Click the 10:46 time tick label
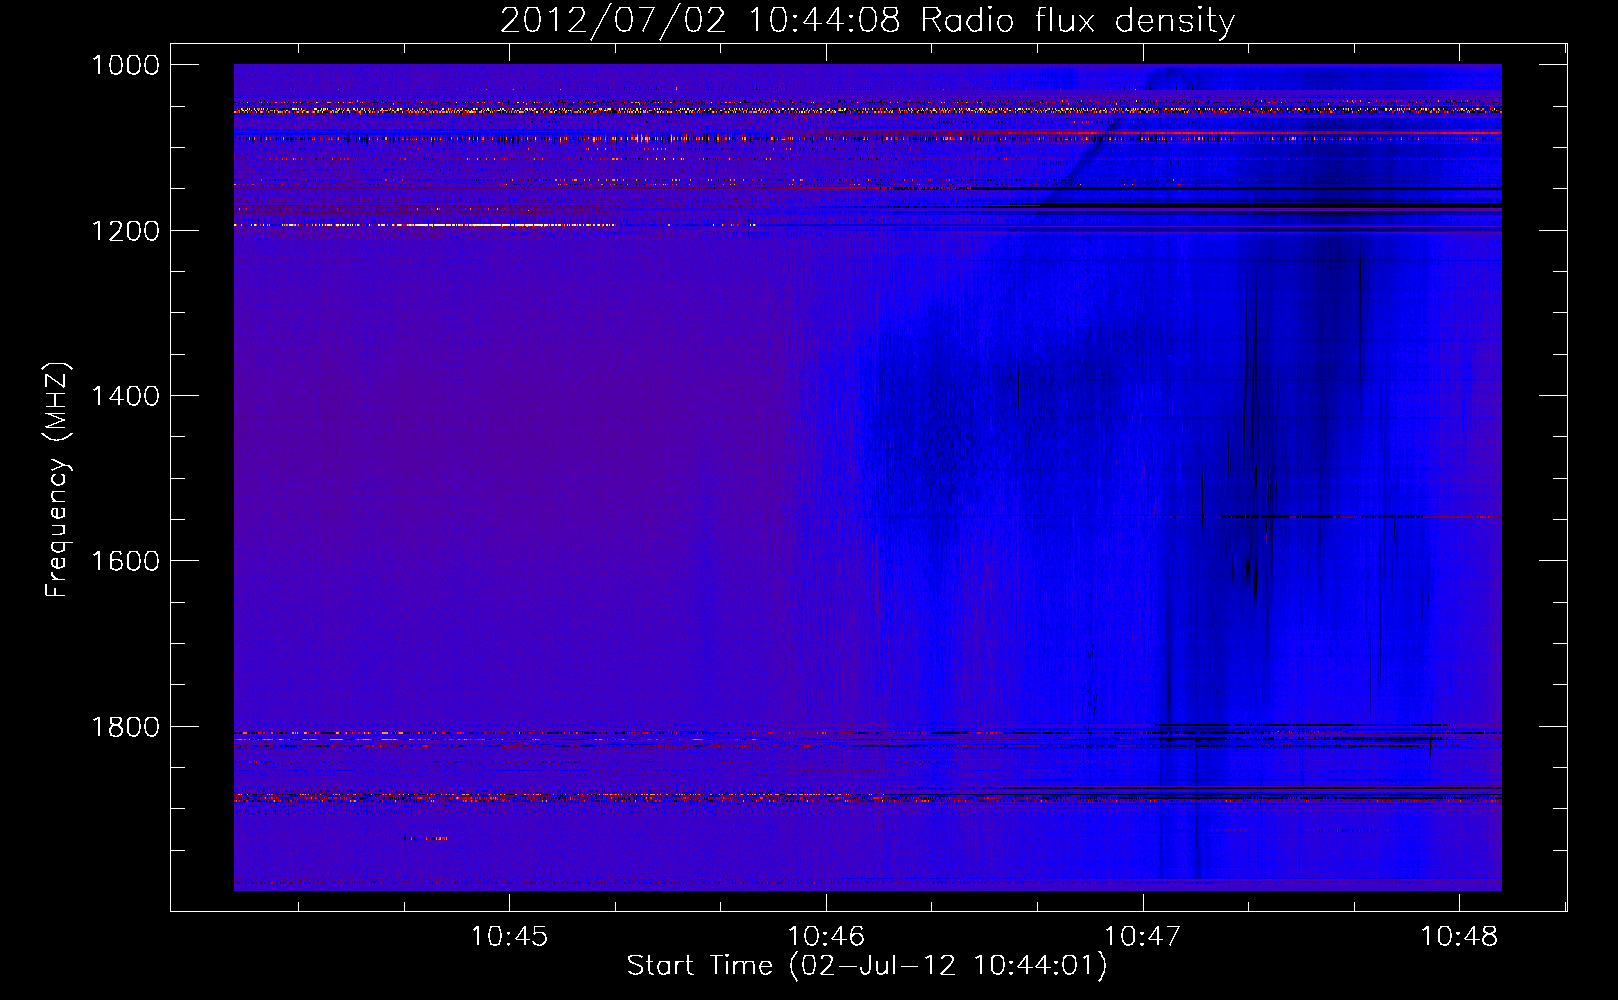Screen dimensions: 1618x1000 coord(826,937)
